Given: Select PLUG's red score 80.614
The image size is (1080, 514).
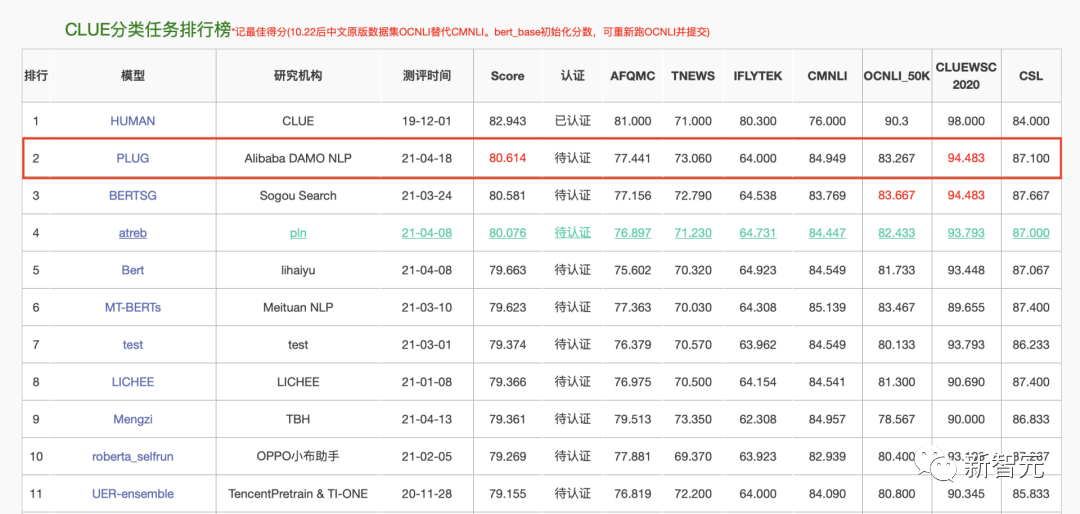Looking at the screenshot, I should pos(508,158).
